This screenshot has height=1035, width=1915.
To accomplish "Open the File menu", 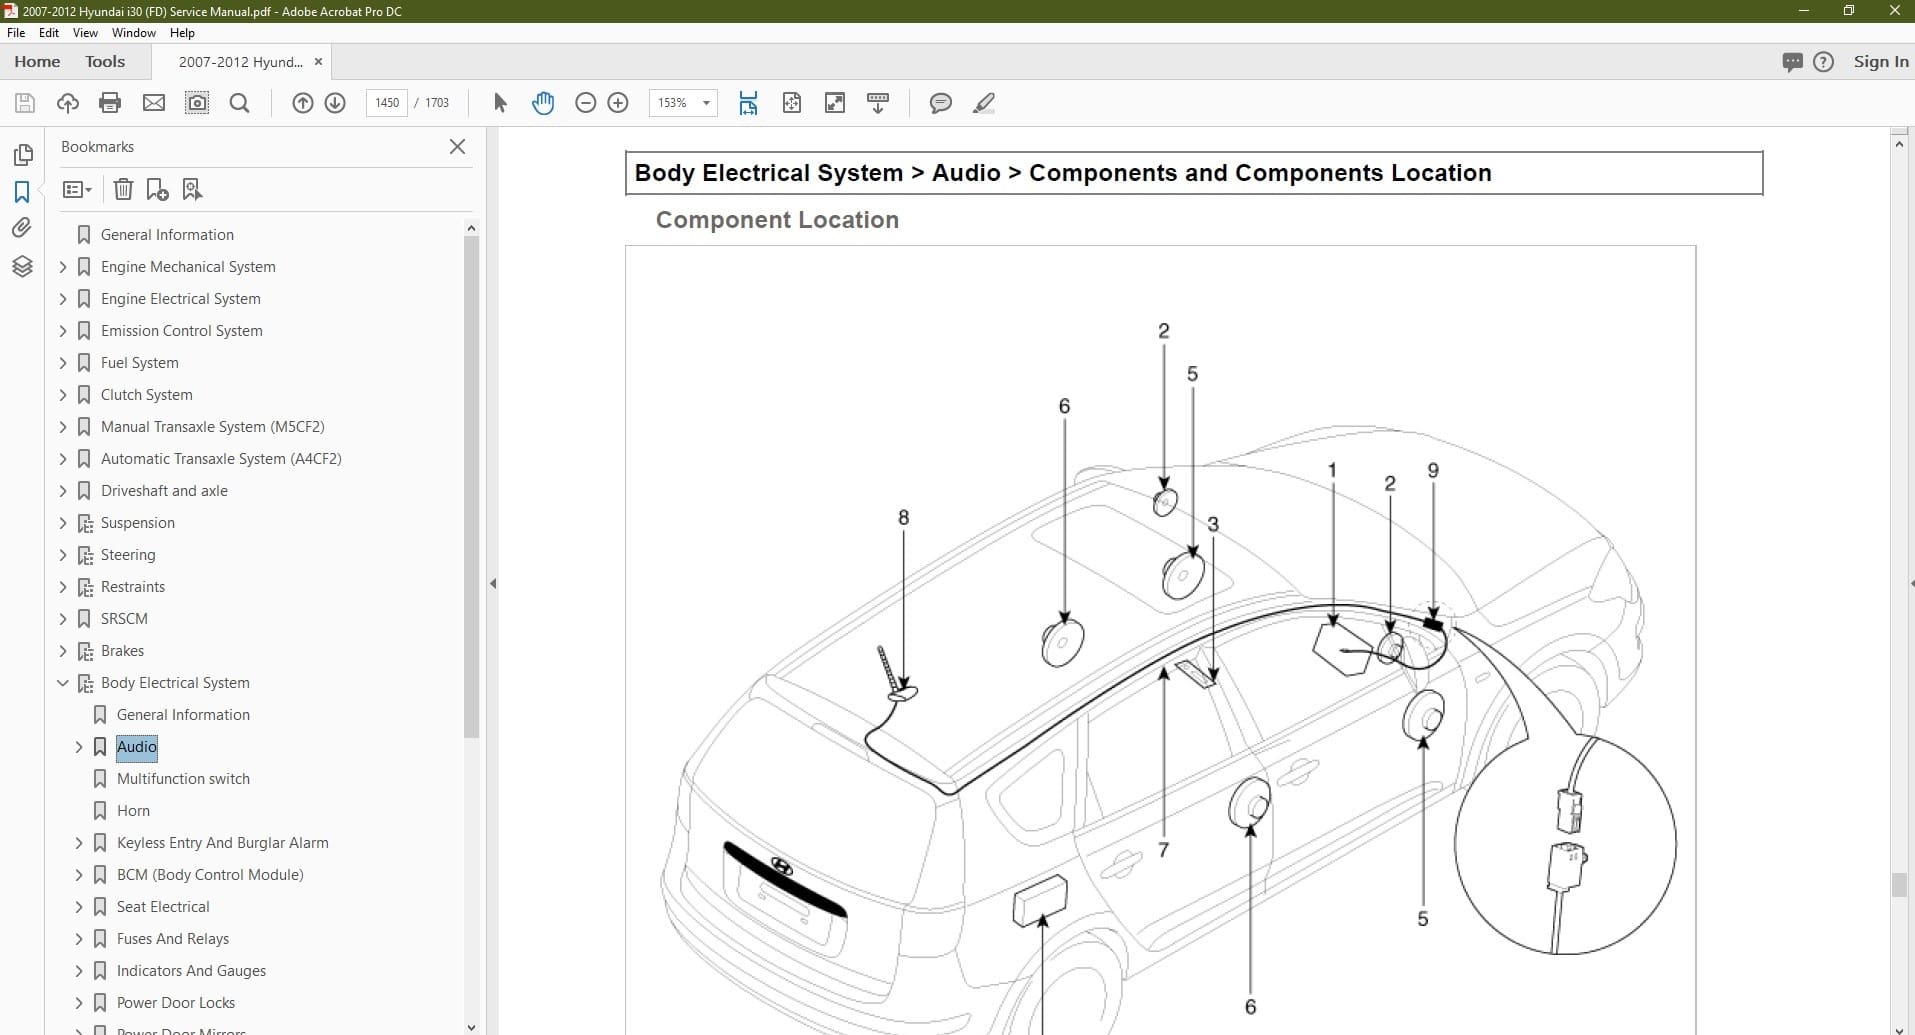I will pos(16,33).
